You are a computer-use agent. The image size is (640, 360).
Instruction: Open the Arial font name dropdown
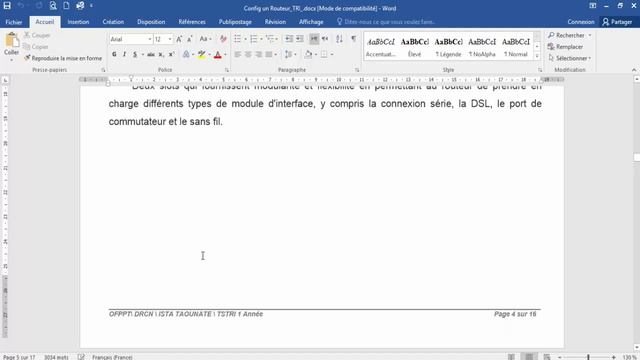click(x=150, y=39)
